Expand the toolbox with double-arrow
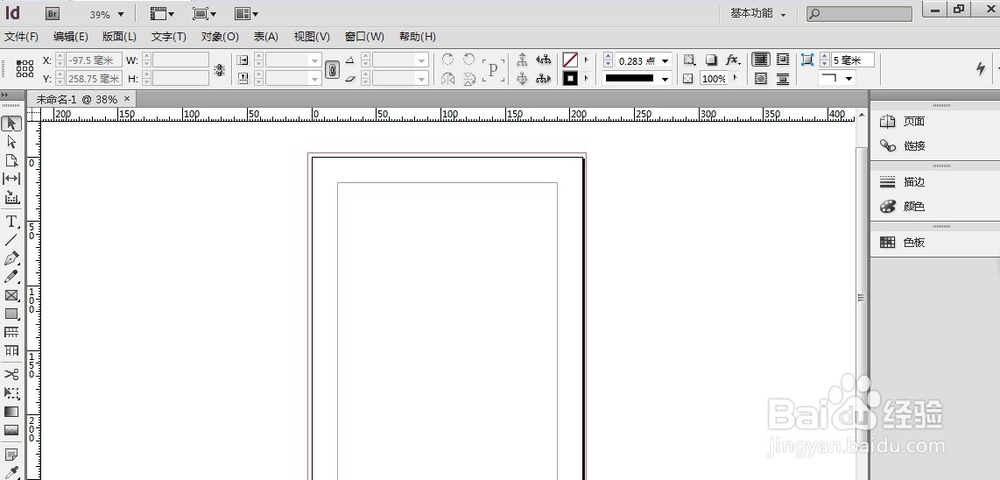Viewport: 1000px width, 480px height. tap(5, 95)
